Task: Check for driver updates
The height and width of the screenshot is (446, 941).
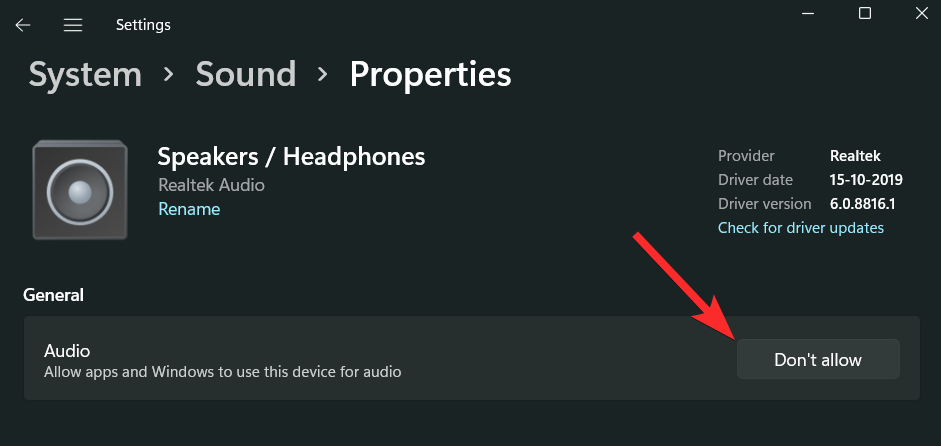Action: 801,228
